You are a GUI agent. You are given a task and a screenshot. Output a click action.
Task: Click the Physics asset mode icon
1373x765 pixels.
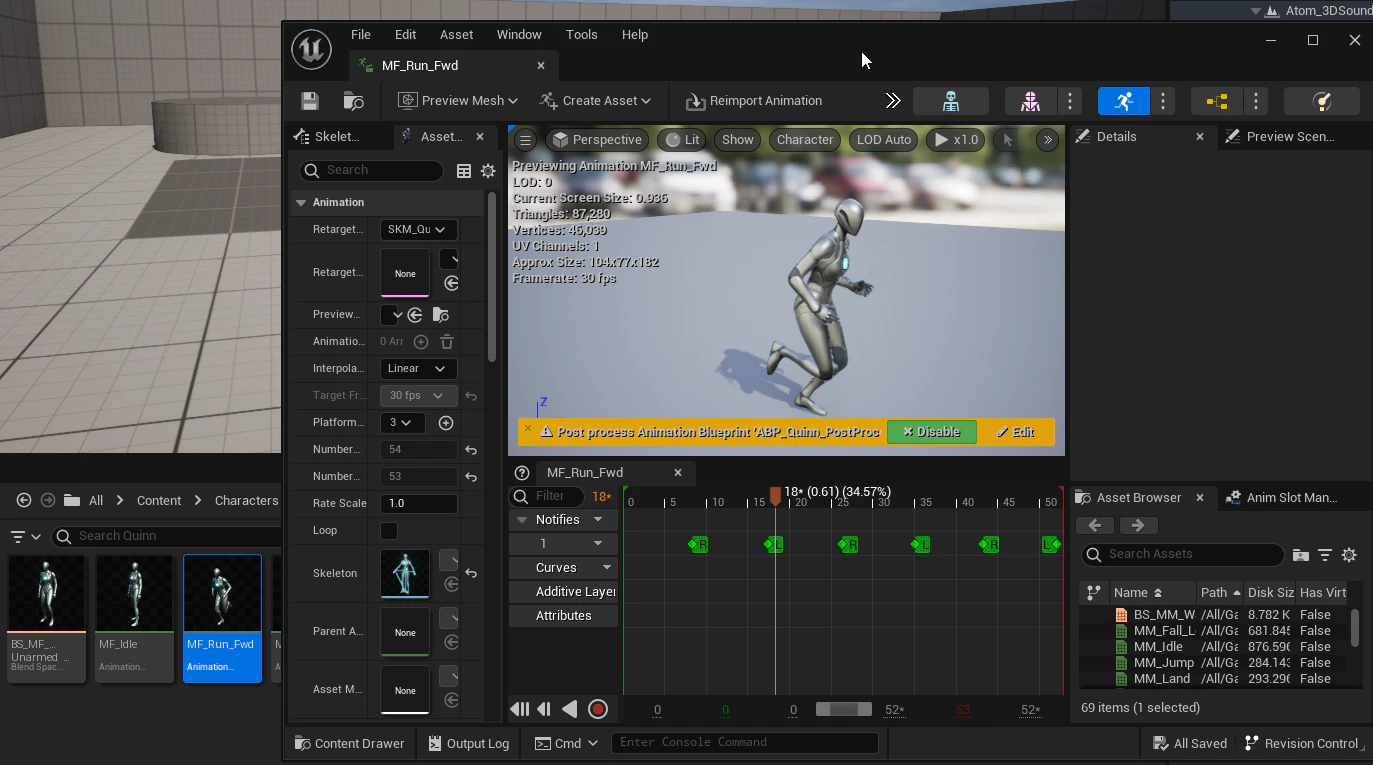[x=1321, y=101]
